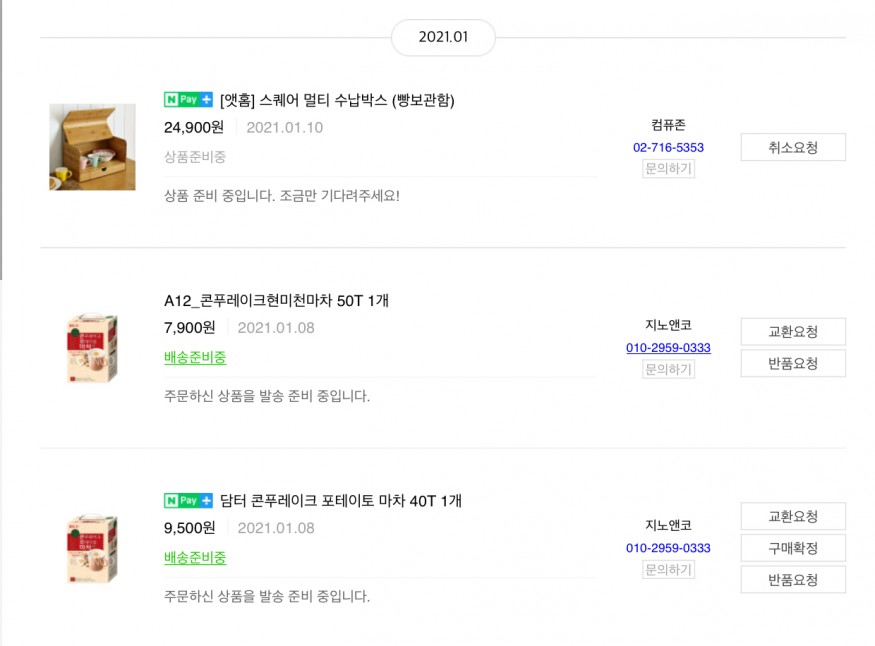This screenshot has height=646, width=875.
Task: Open the 7,900원 corn flake tea thumbnail
Action: (92, 348)
